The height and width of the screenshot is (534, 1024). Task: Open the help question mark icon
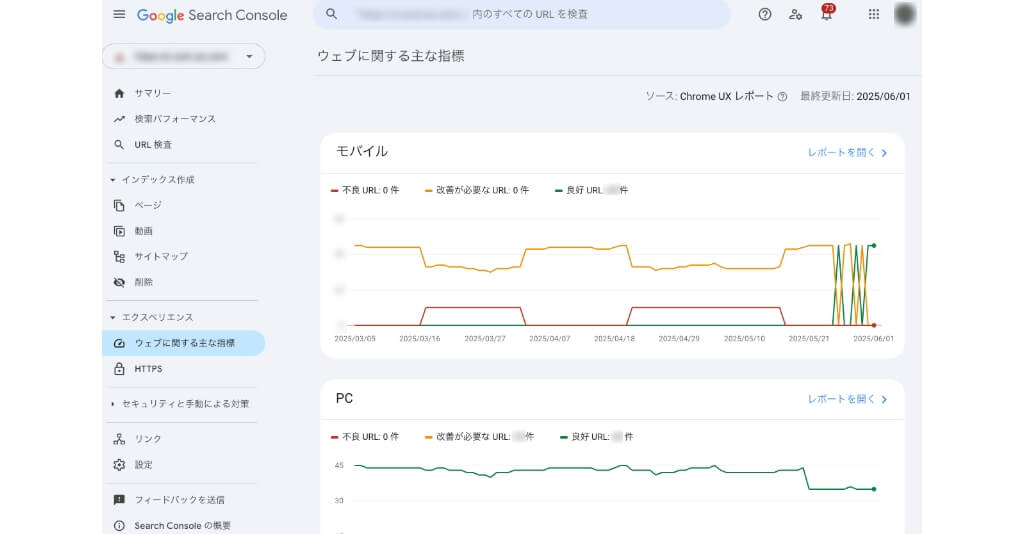tap(765, 14)
